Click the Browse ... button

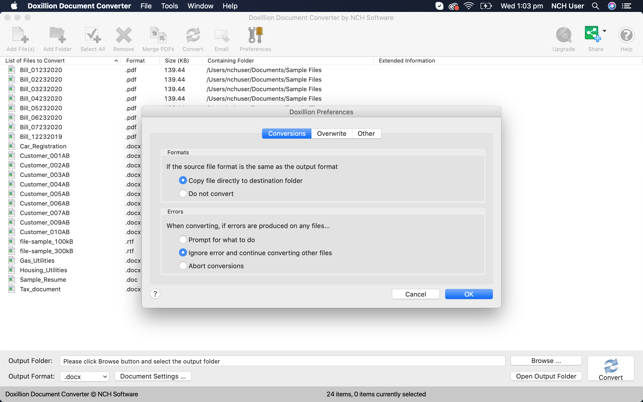pos(546,361)
